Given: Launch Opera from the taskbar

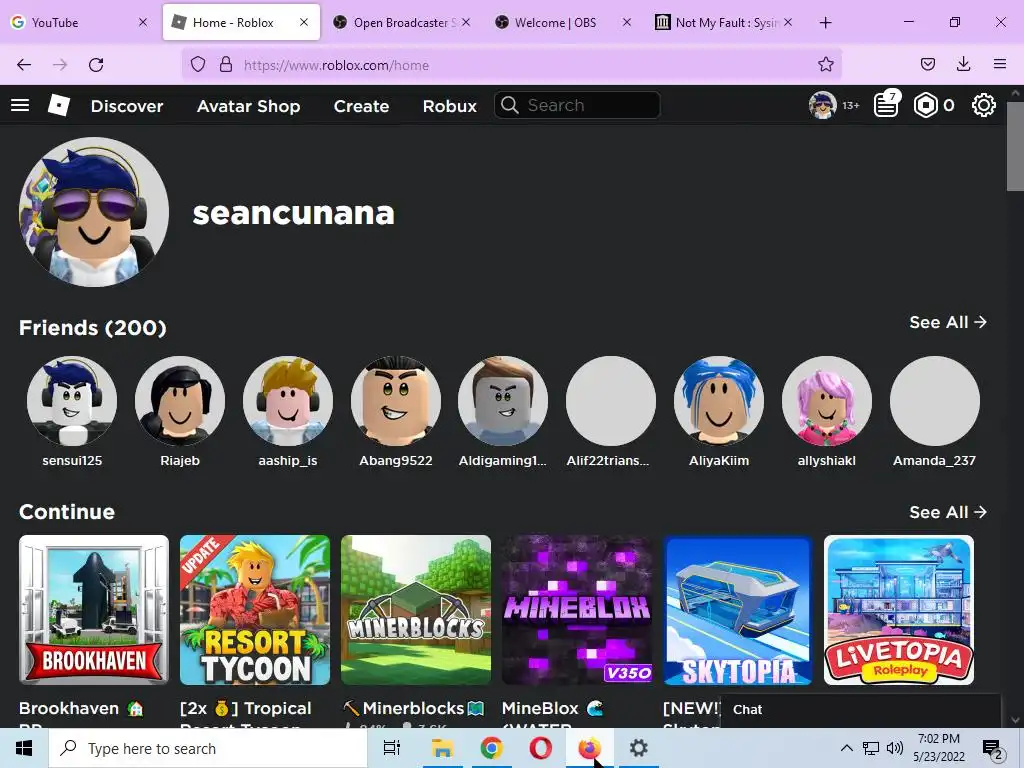Looking at the screenshot, I should click(540, 748).
